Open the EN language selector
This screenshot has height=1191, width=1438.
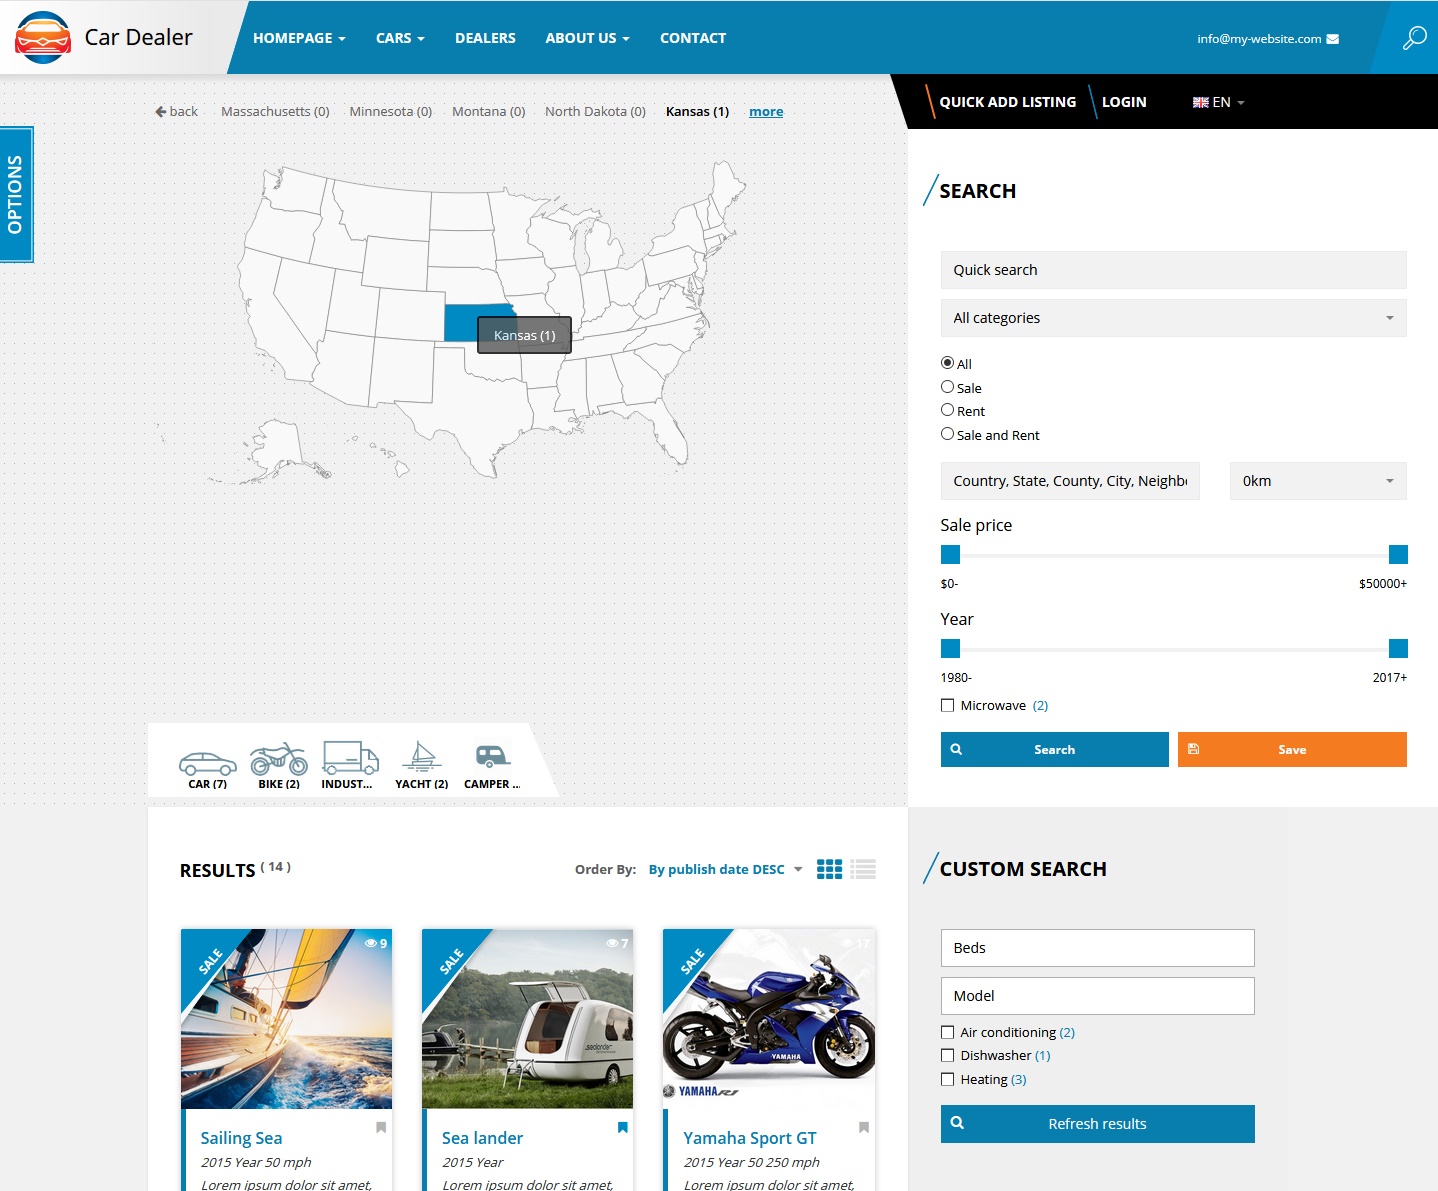tap(1218, 101)
